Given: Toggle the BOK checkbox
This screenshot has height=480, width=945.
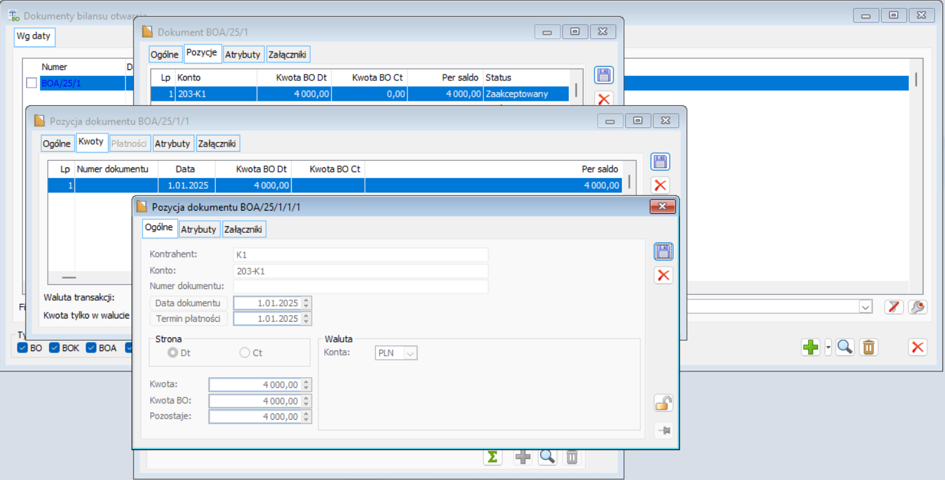Looking at the screenshot, I should [54, 348].
